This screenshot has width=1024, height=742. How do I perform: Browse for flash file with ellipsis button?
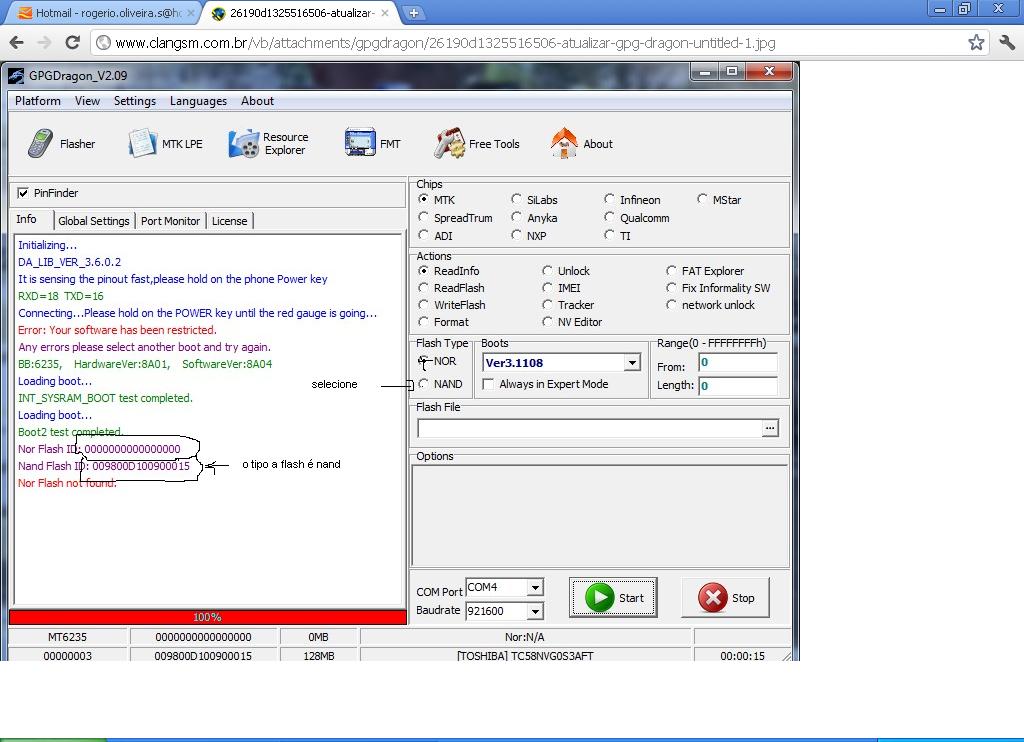coord(770,428)
